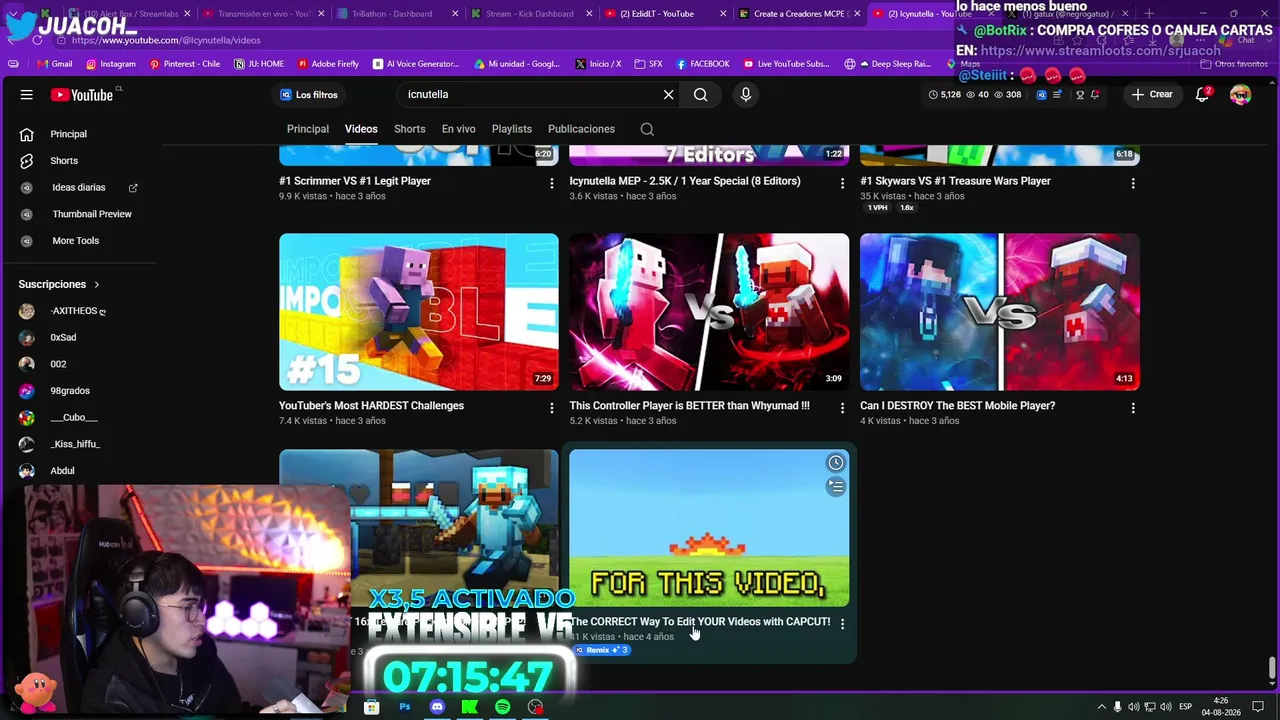Screen dimensions: 1280x720
Task: Open options for the CAPCUT editing video
Action: [x=842, y=624]
